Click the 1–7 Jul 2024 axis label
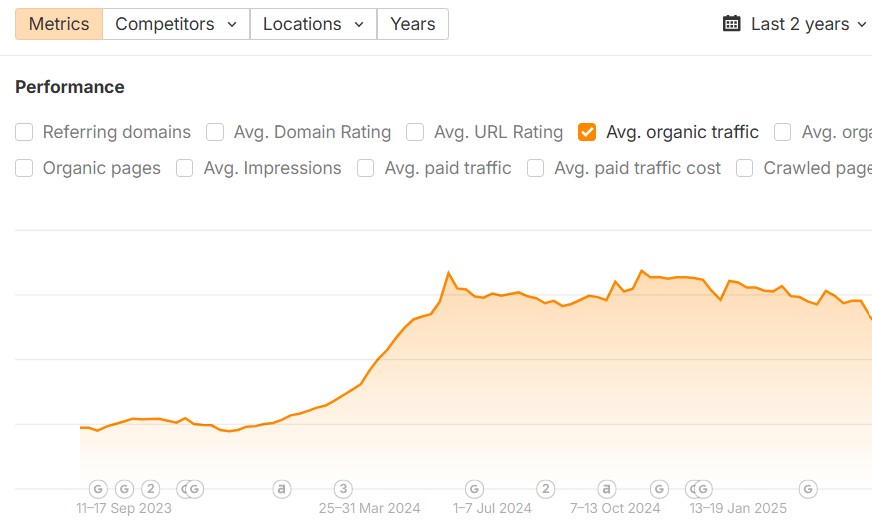 (492, 508)
